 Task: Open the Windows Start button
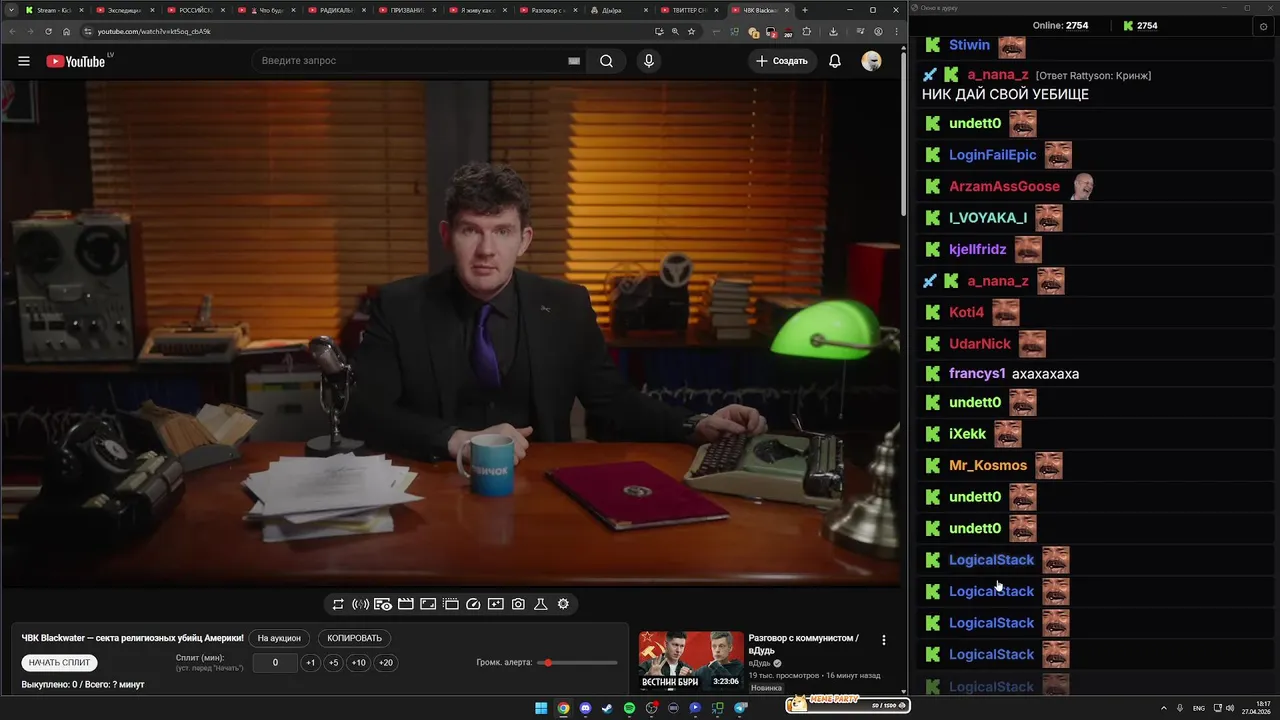point(541,708)
